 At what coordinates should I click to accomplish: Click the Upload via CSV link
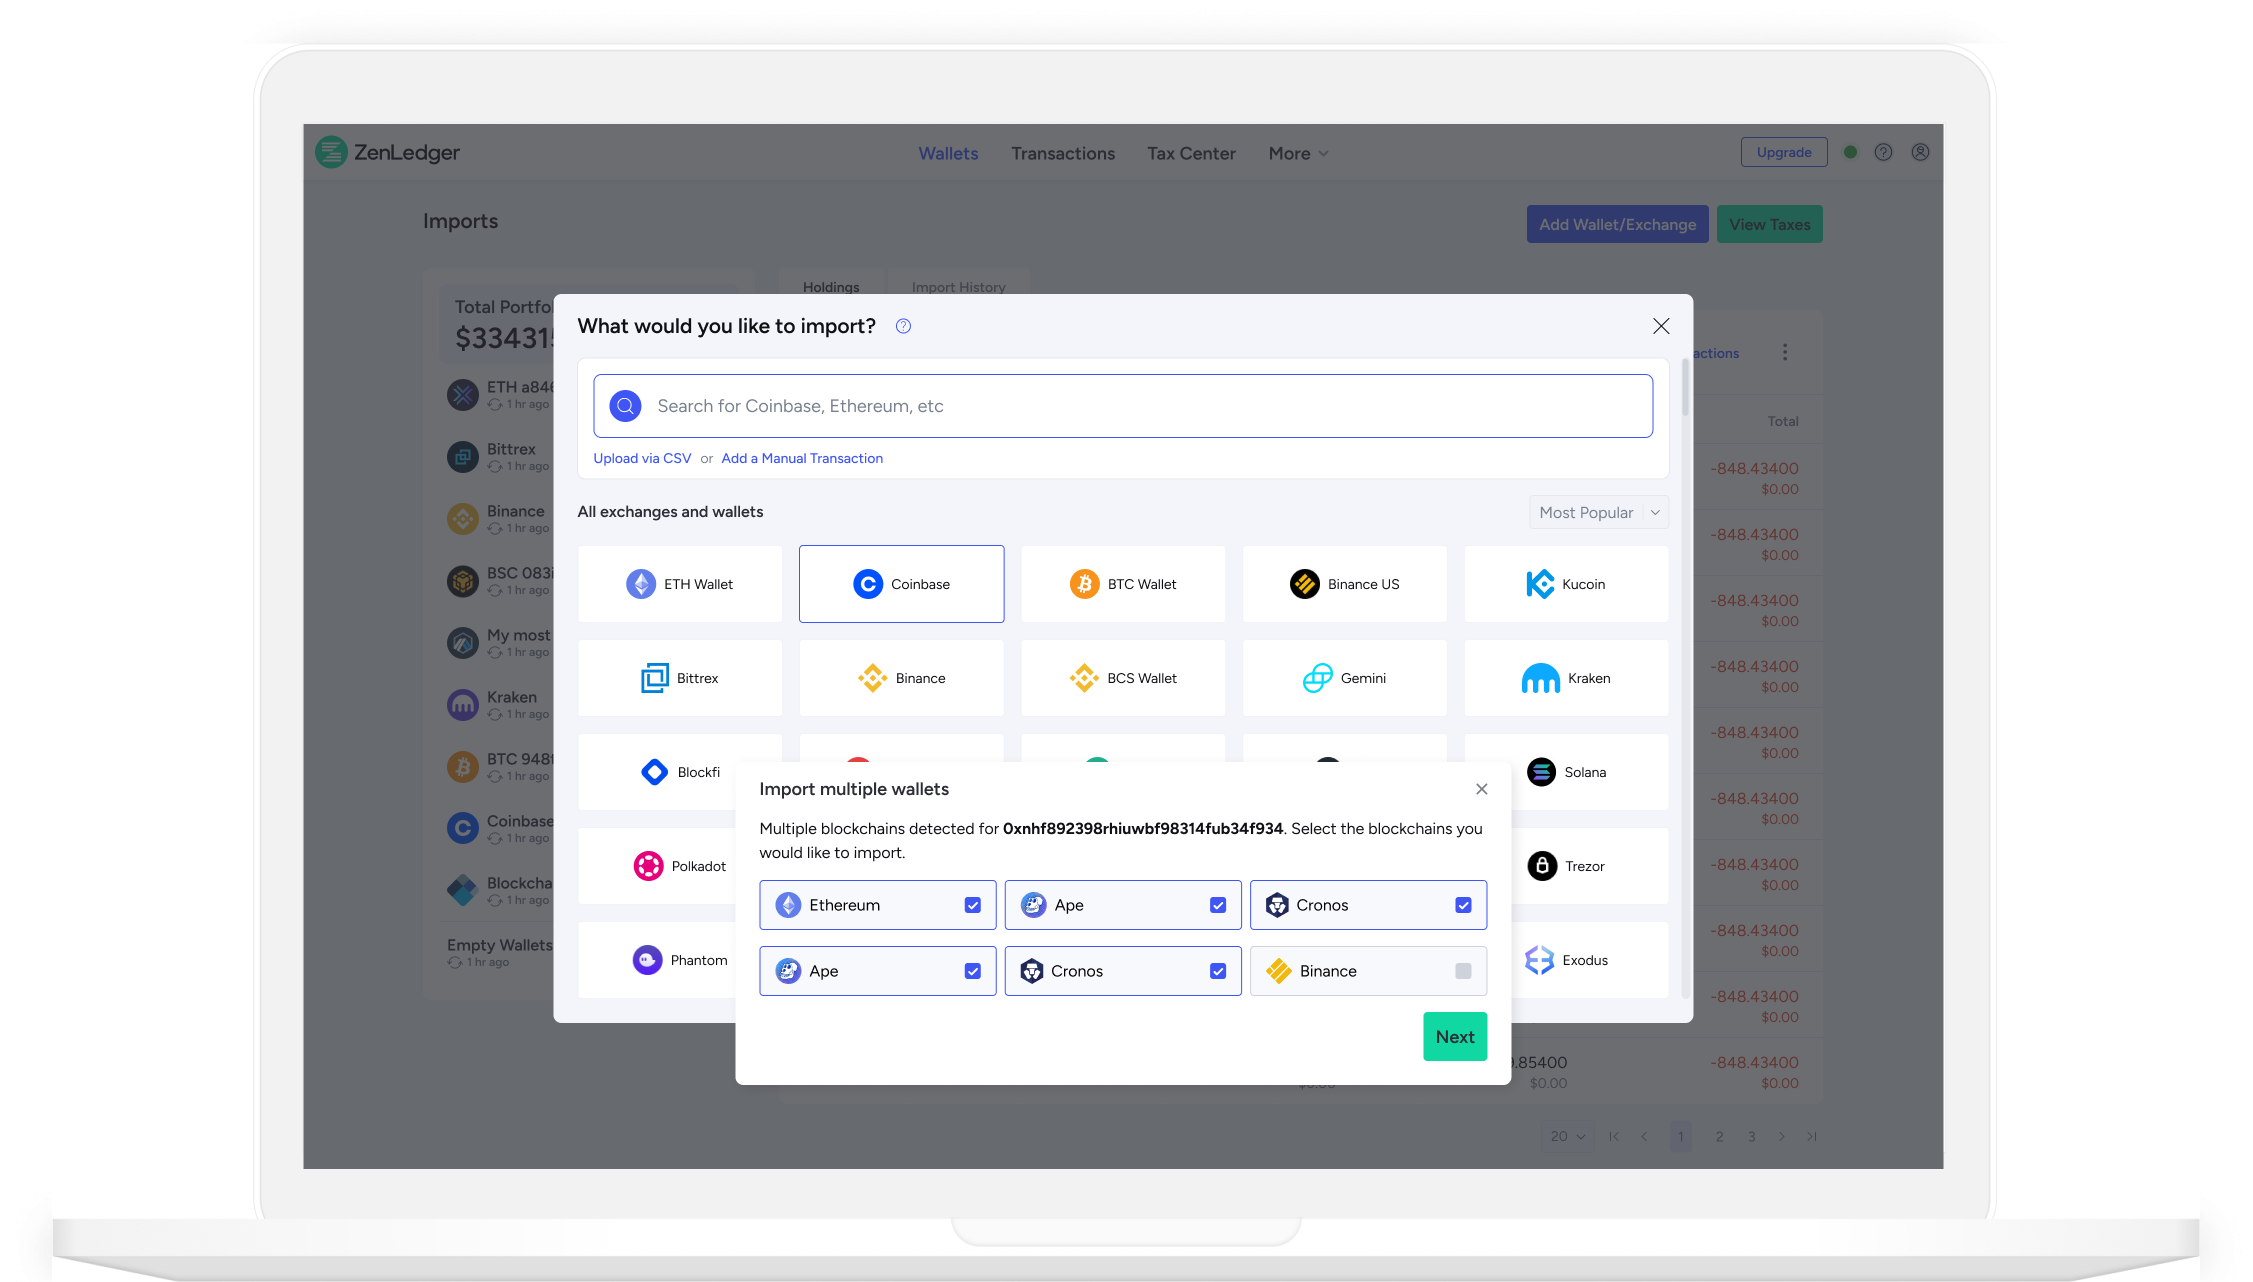(642, 458)
